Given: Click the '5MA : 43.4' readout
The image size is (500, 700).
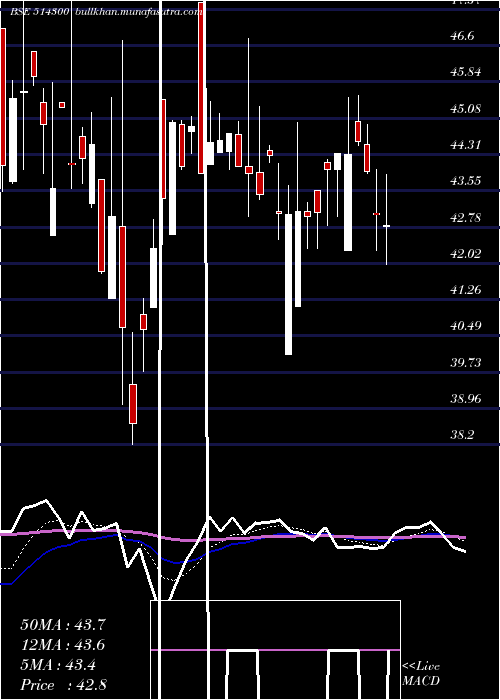Looking at the screenshot, I should pos(58,665).
